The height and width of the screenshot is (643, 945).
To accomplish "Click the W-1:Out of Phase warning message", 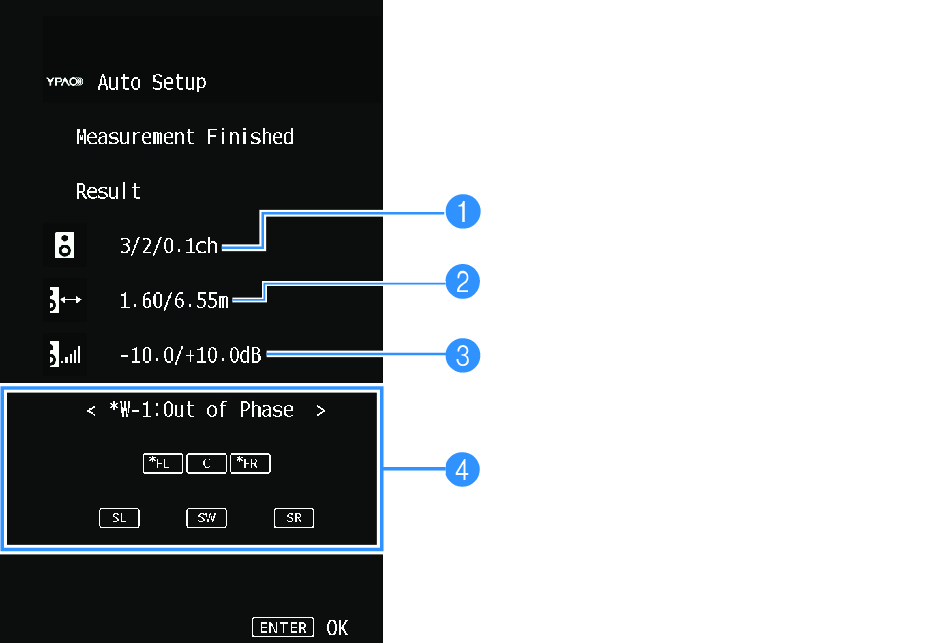I will coord(201,410).
